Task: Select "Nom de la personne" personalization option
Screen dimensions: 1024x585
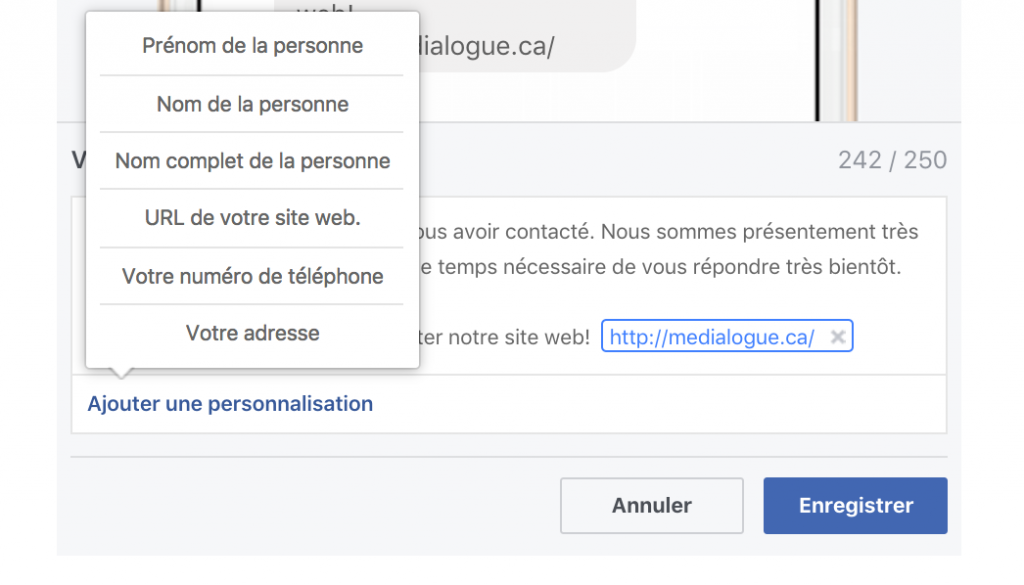Action: (x=250, y=103)
